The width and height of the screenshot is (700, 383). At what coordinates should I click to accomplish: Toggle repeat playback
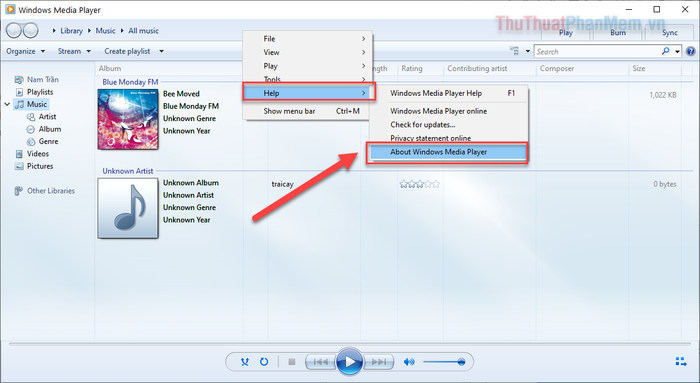(x=264, y=362)
